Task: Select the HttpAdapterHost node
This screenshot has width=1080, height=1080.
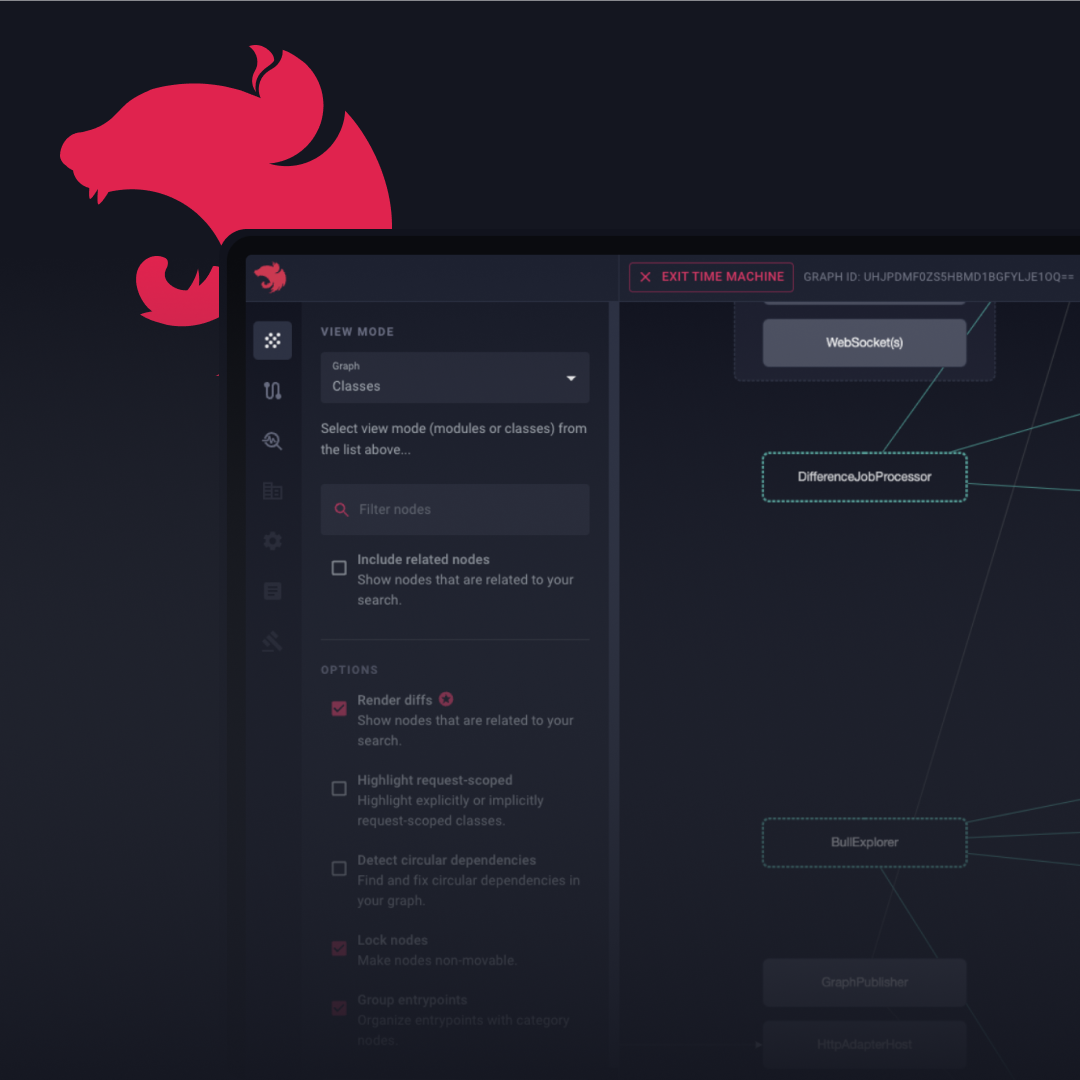Action: (864, 1044)
